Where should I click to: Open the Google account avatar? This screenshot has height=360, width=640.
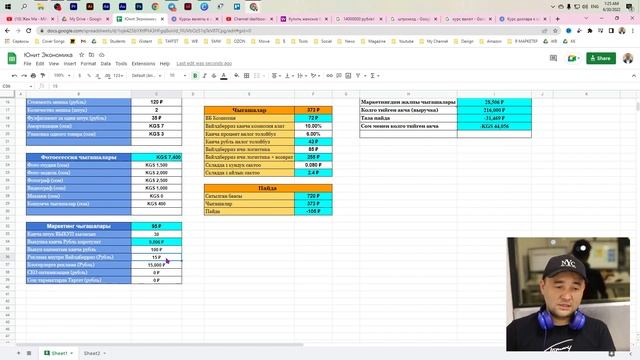point(628,58)
